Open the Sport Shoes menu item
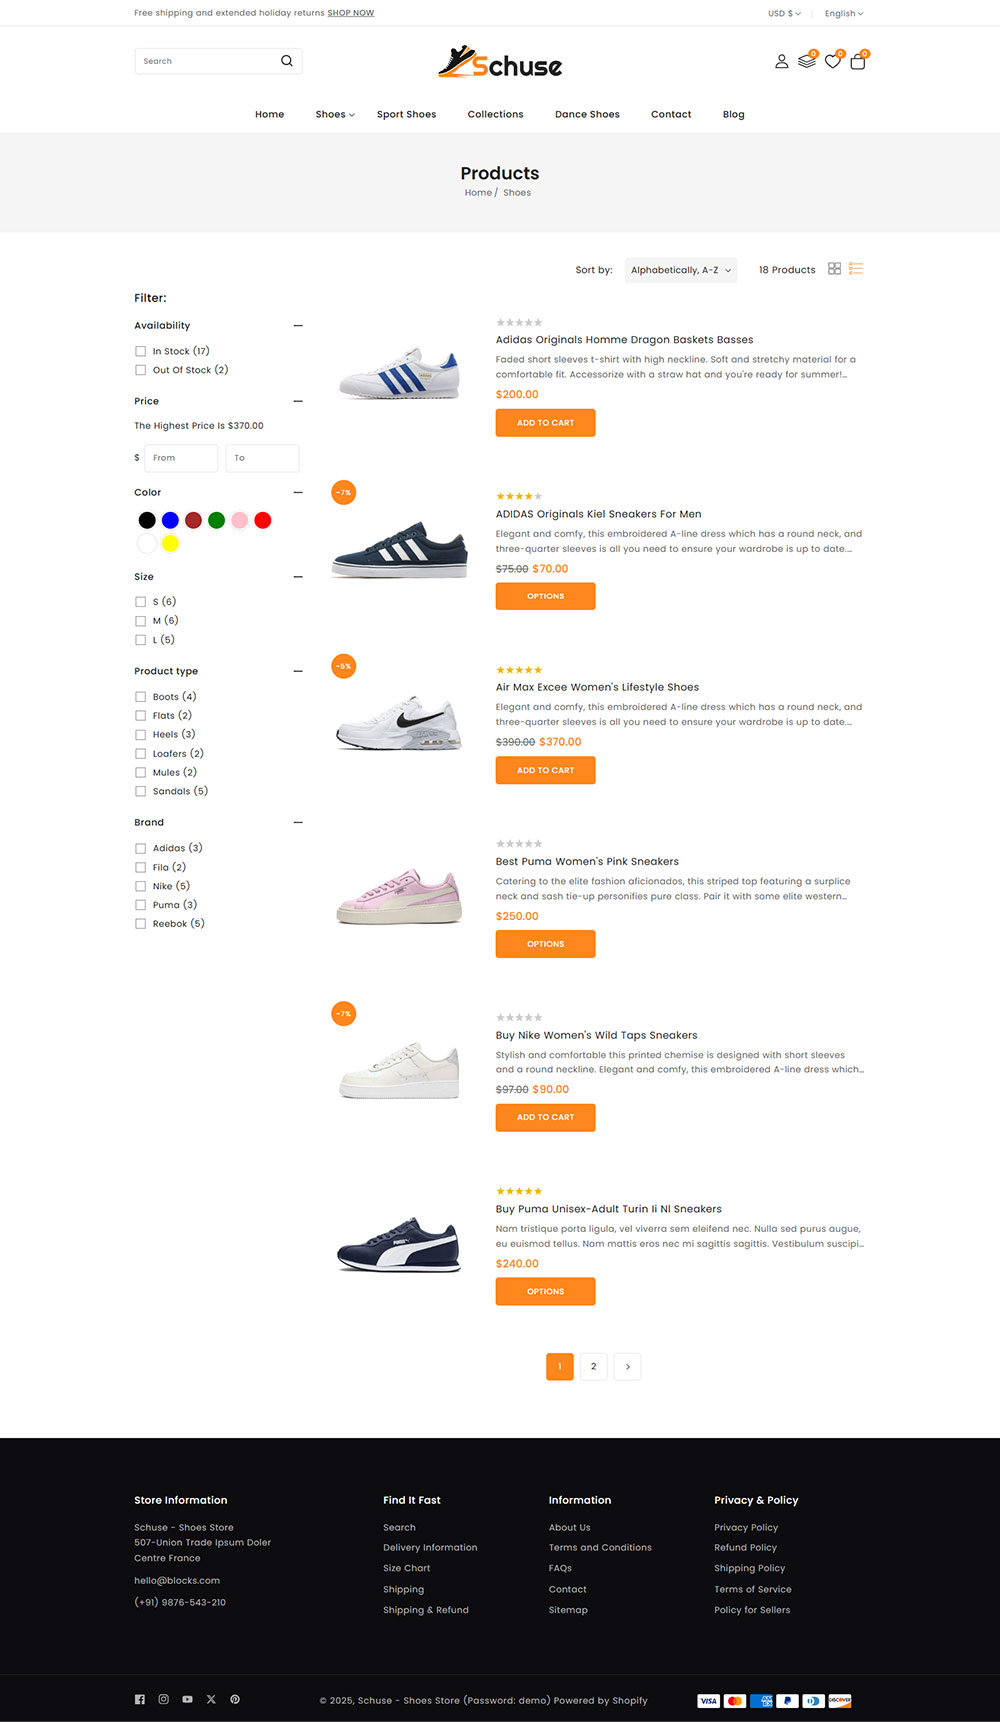The image size is (1000, 1722). point(406,114)
